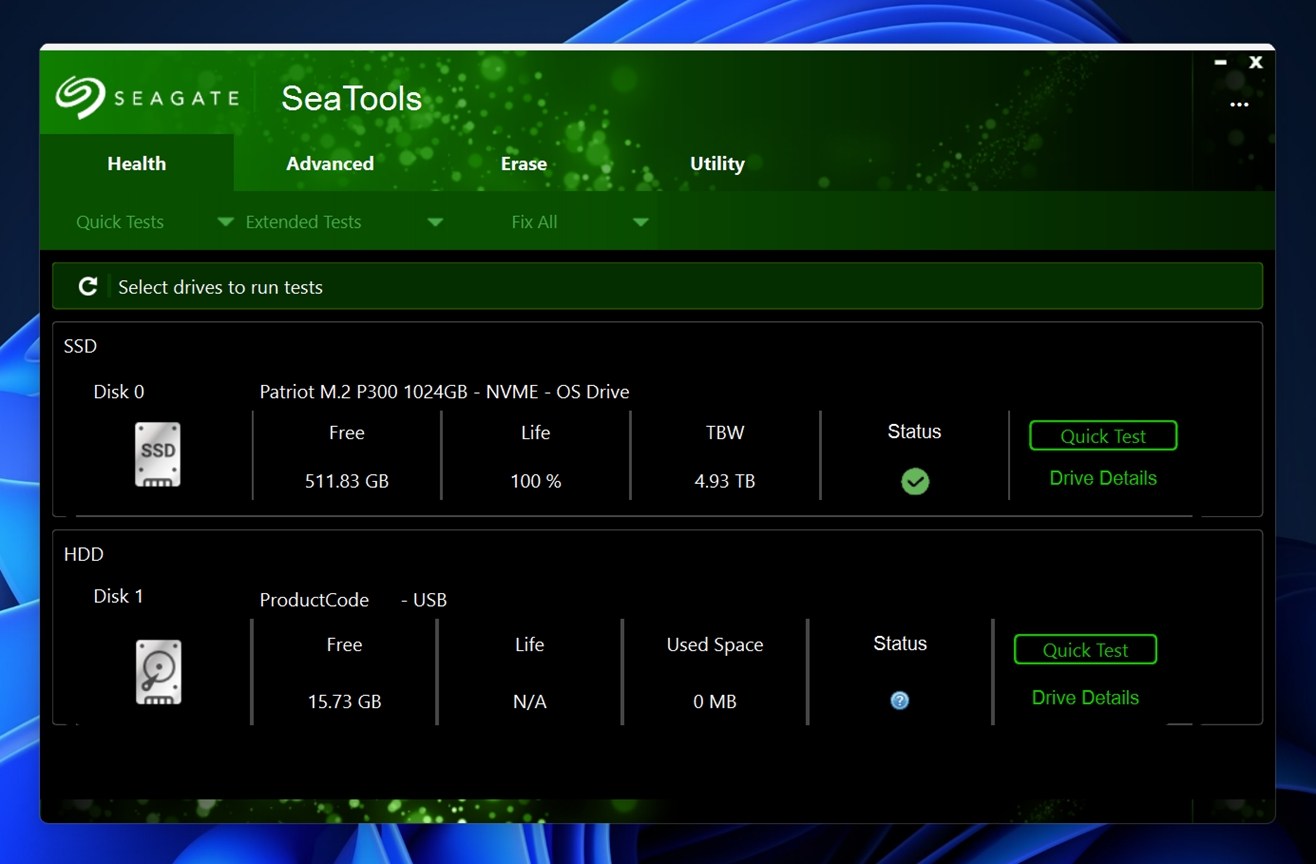This screenshot has width=1316, height=864.
Task: Select the SSD drive icon for Disk 0
Action: [158, 455]
